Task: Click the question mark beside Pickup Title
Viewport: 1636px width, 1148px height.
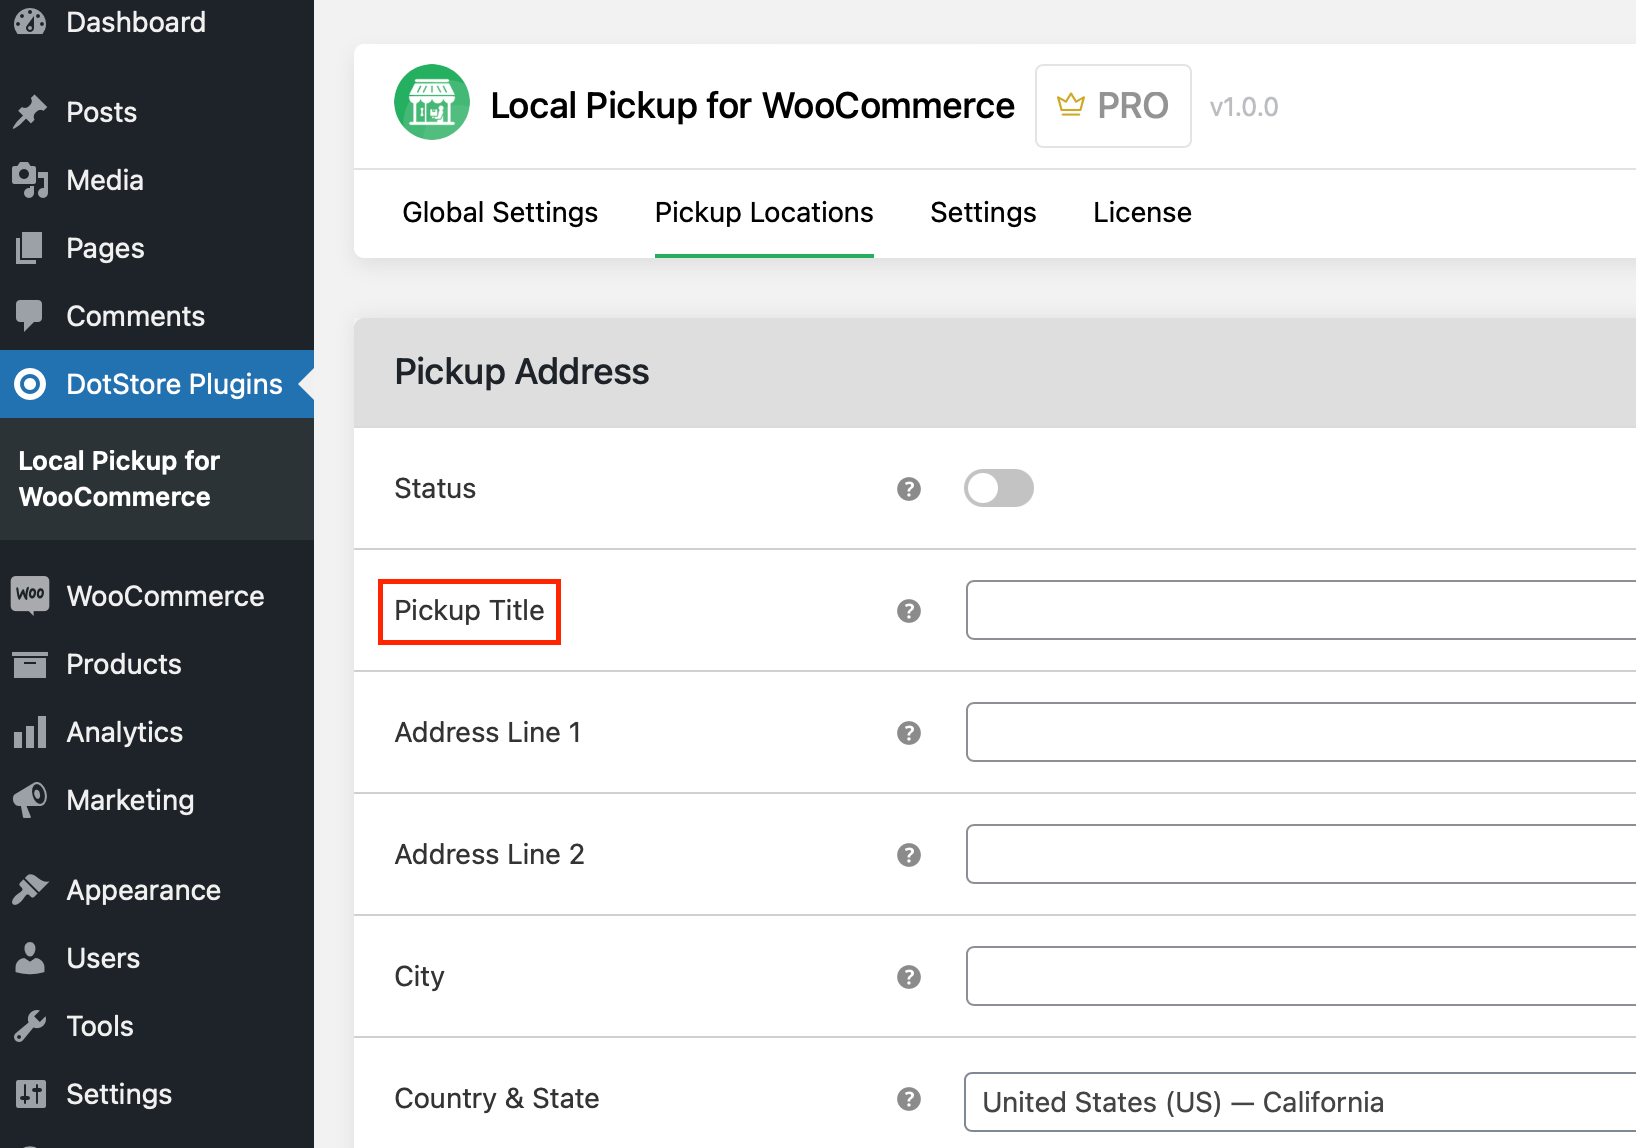Action: click(x=908, y=611)
